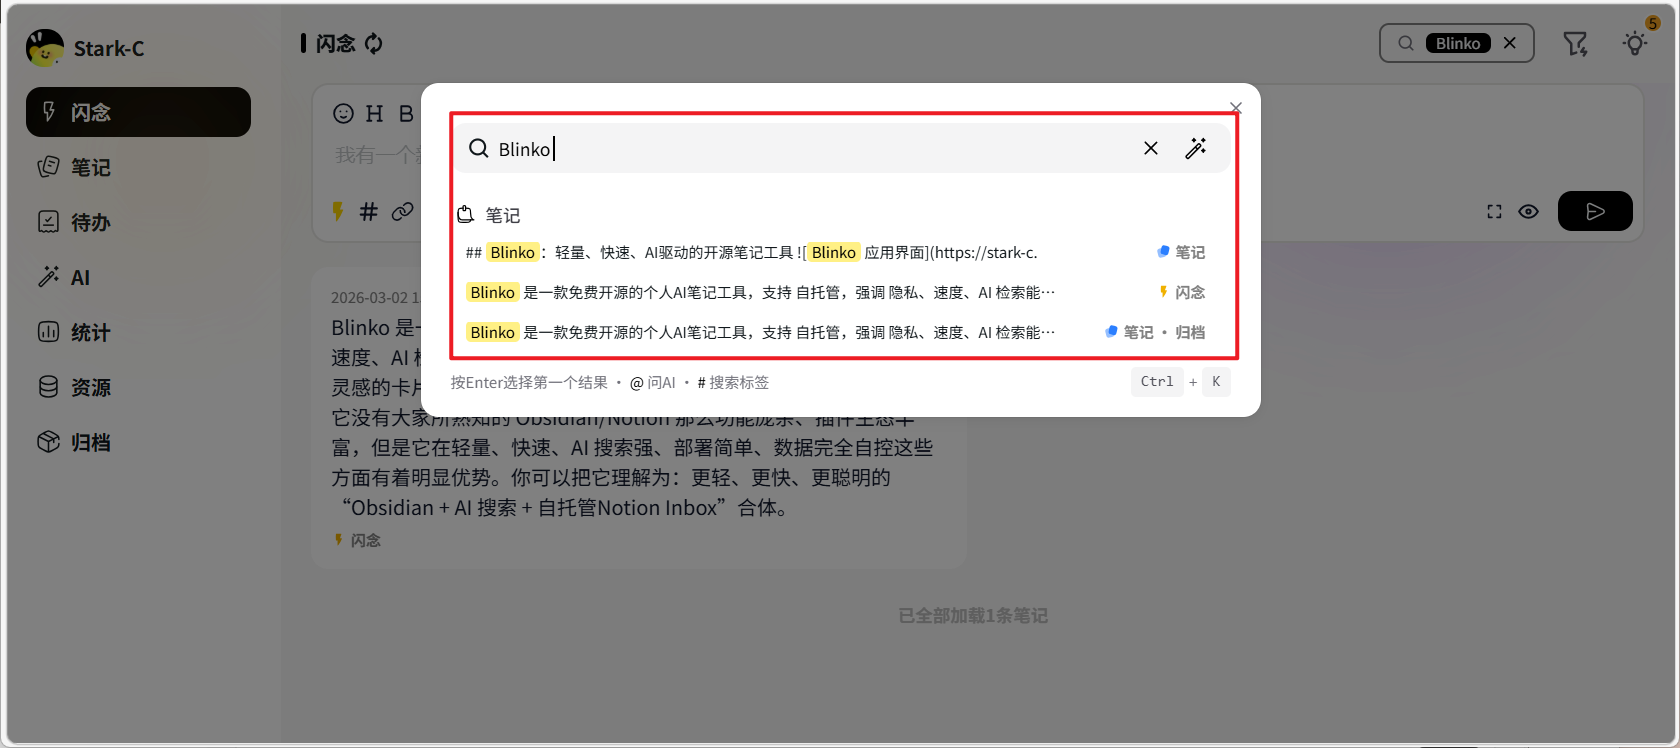Click the 闪念 tag under the note card
The image size is (1680, 748).
[x=357, y=540]
